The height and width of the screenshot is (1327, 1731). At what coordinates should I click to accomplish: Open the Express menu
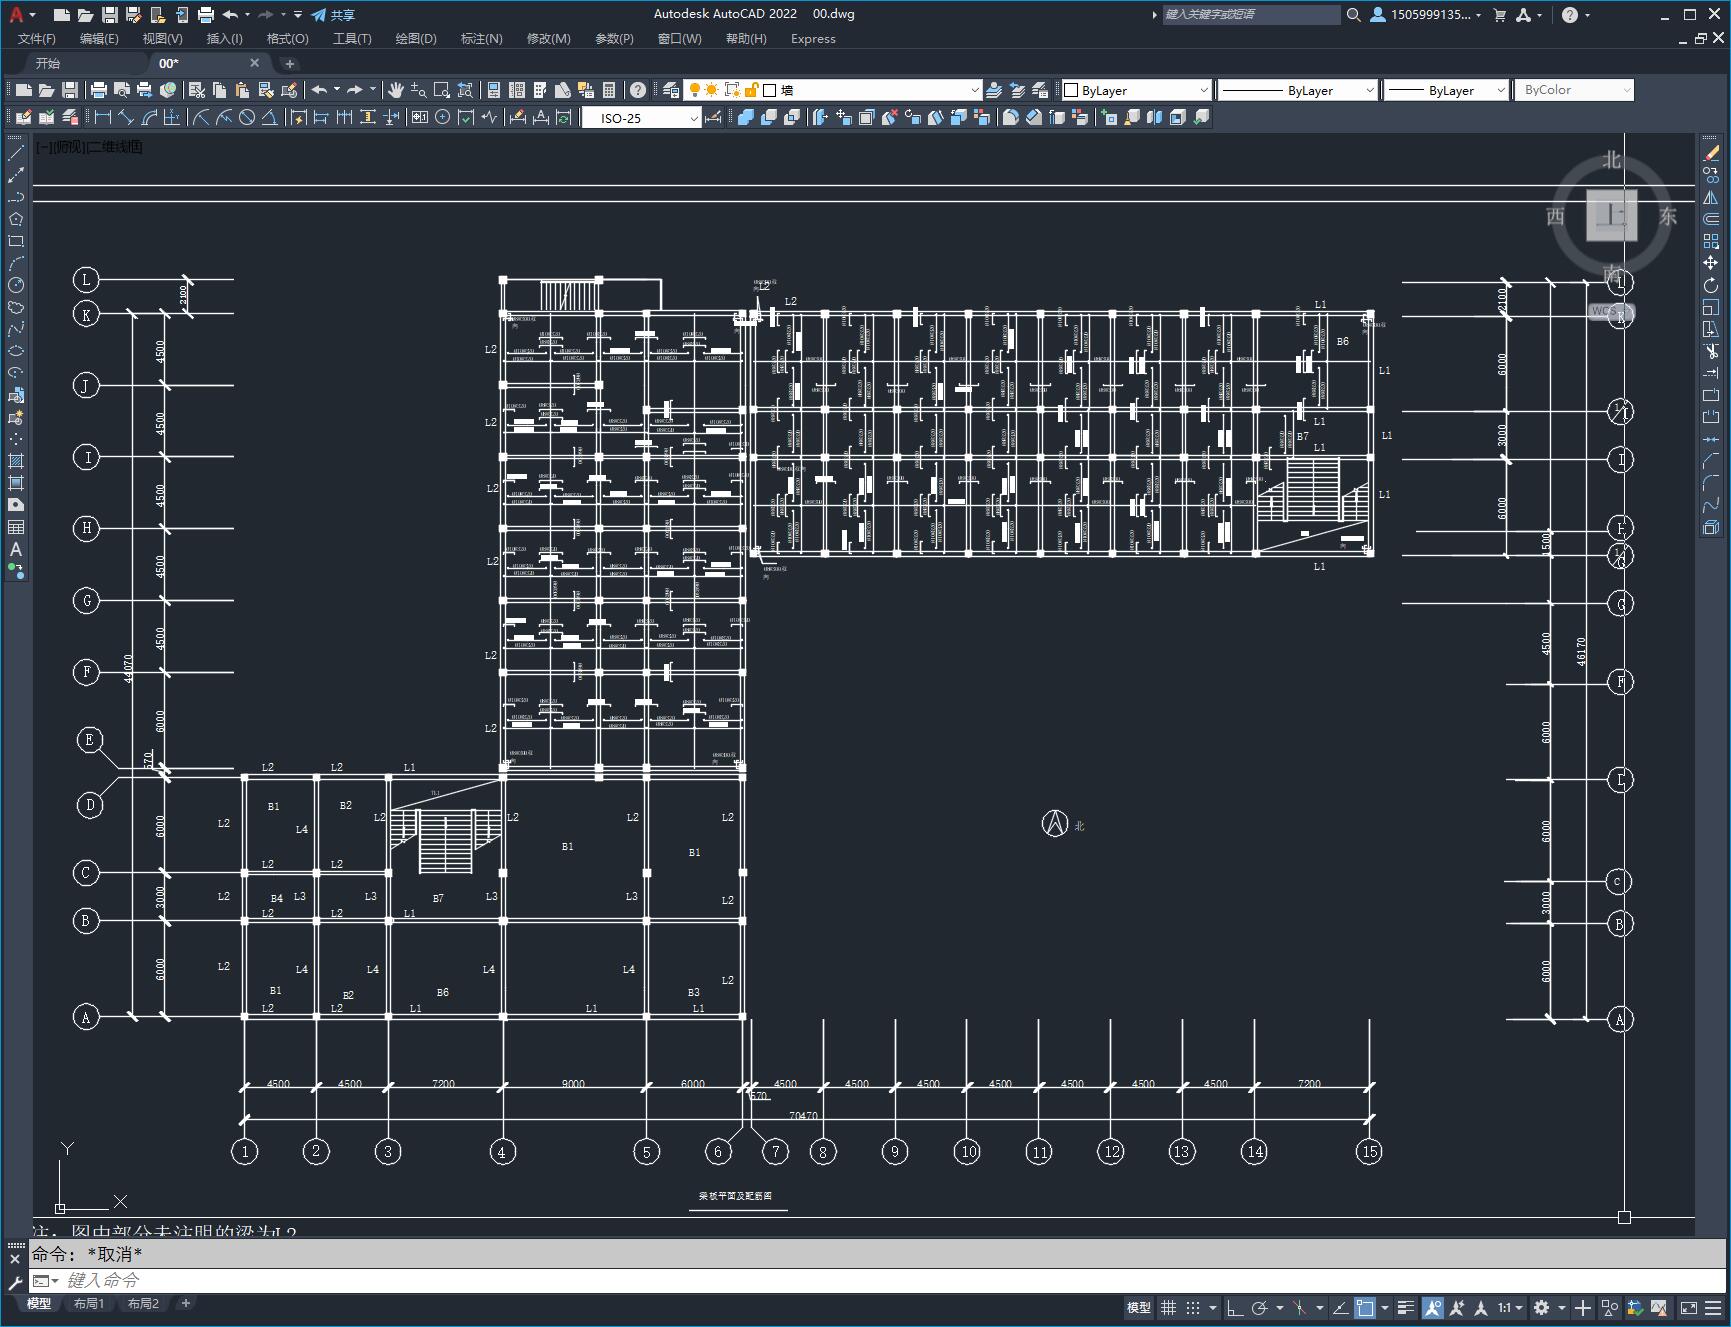pyautogui.click(x=813, y=39)
